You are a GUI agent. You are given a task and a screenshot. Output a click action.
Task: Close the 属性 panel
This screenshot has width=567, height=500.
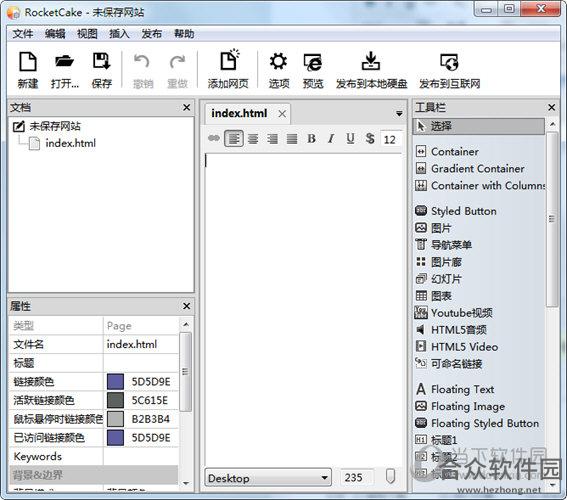click(187, 306)
